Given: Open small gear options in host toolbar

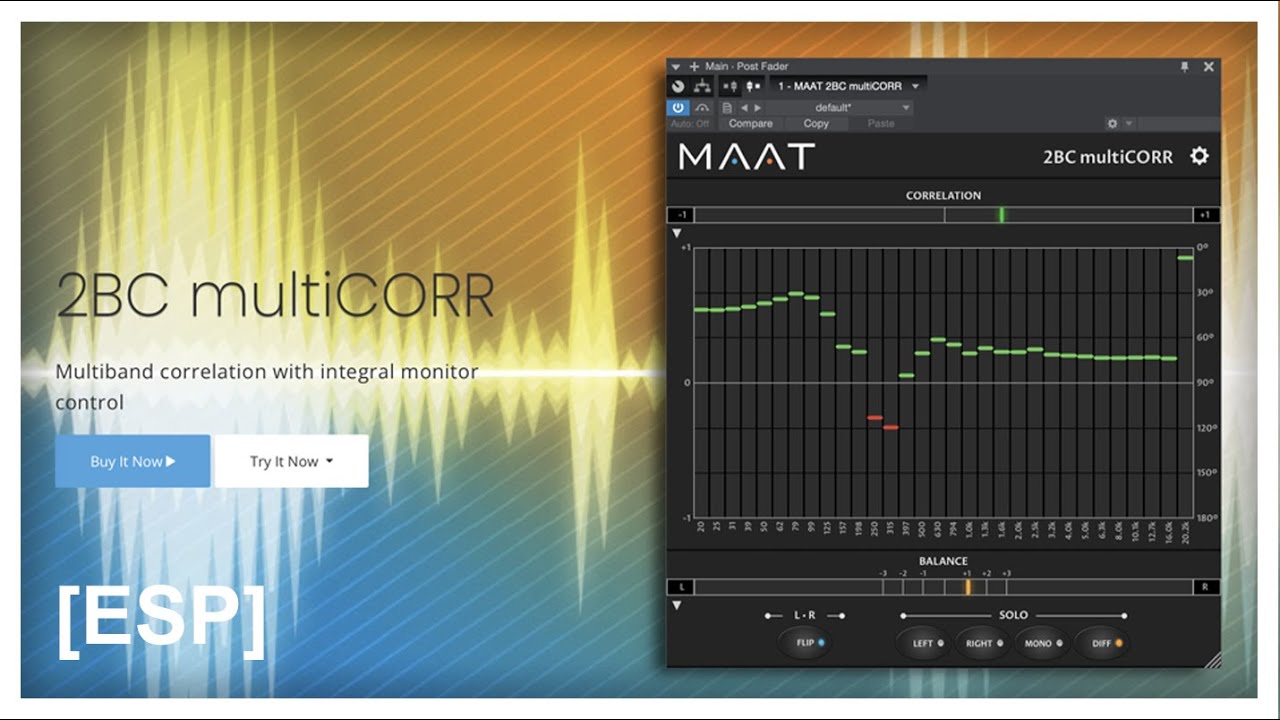Looking at the screenshot, I should click(1112, 123).
